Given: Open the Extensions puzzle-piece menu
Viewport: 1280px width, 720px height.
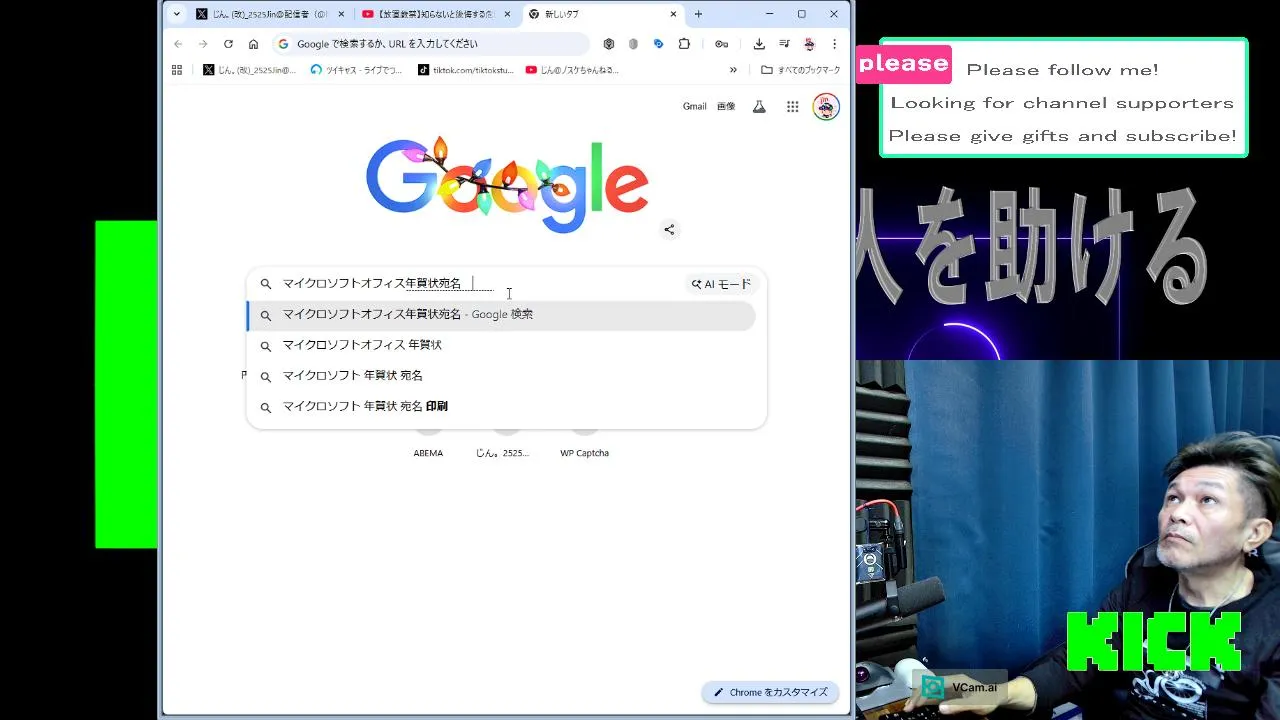Looking at the screenshot, I should coord(684,44).
